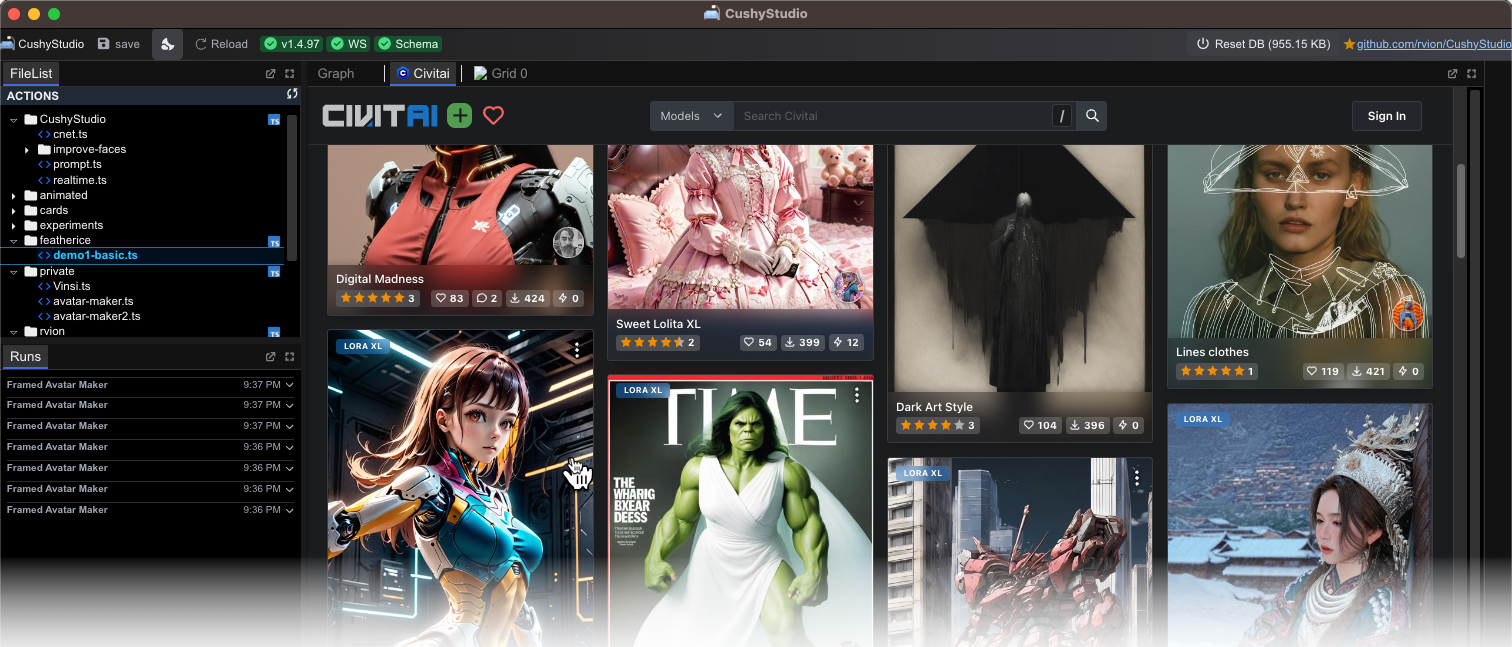Screen dimensions: 1512x647
Task: Open the three-dot menu on Hulk TIME card
Action: click(857, 396)
